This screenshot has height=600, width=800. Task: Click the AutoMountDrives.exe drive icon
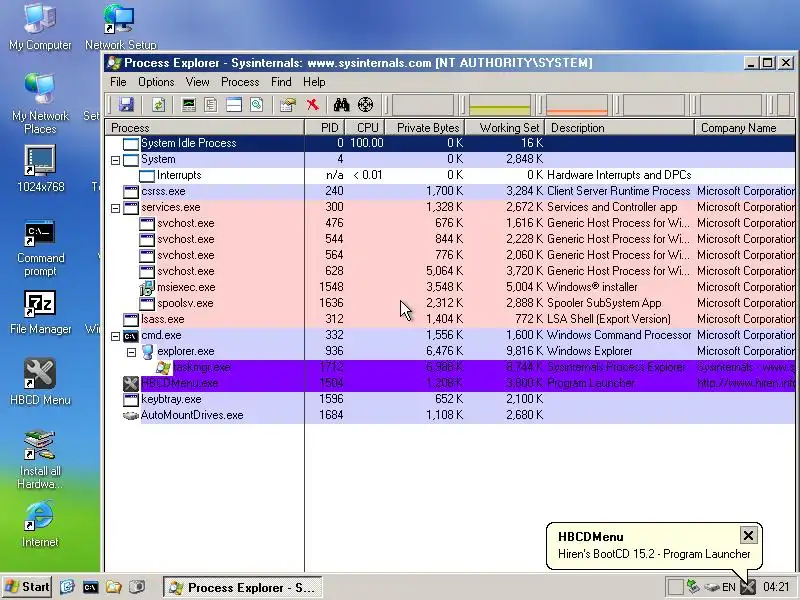[131, 416]
